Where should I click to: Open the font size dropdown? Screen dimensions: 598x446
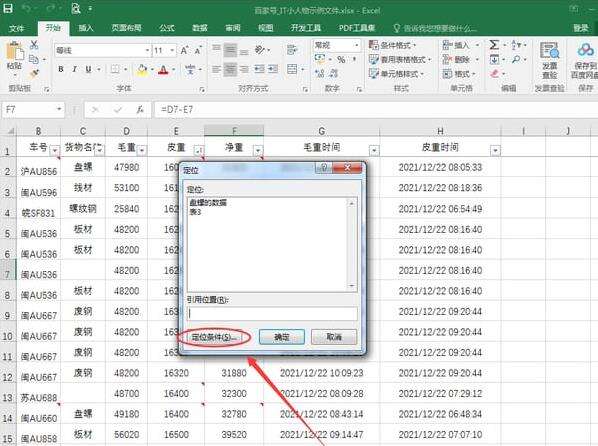172,50
